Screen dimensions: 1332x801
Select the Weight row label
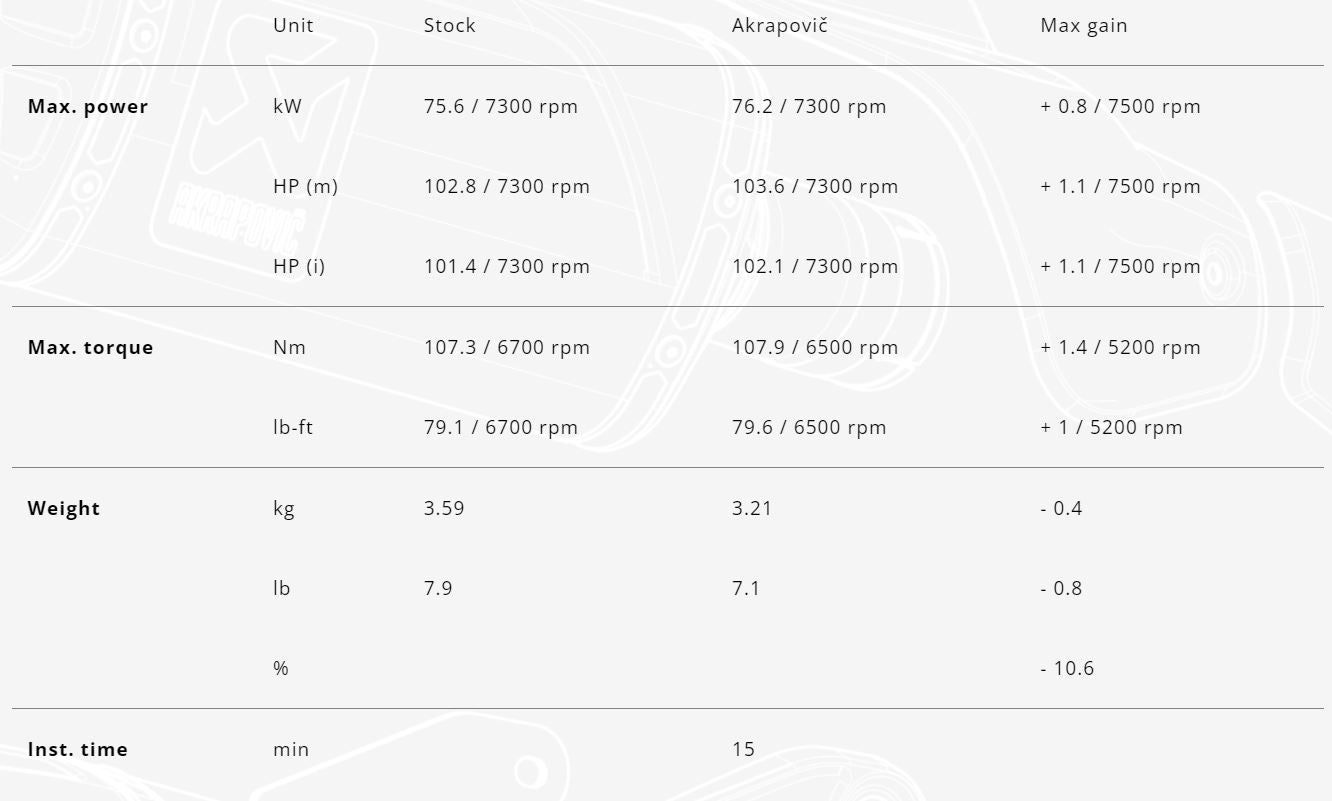point(64,509)
